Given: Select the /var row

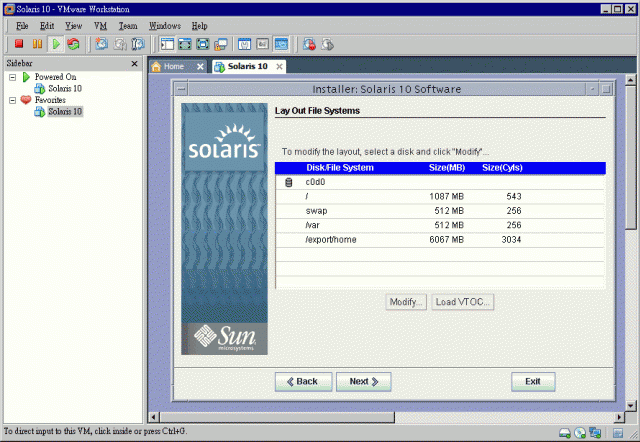Looking at the screenshot, I should (440, 225).
